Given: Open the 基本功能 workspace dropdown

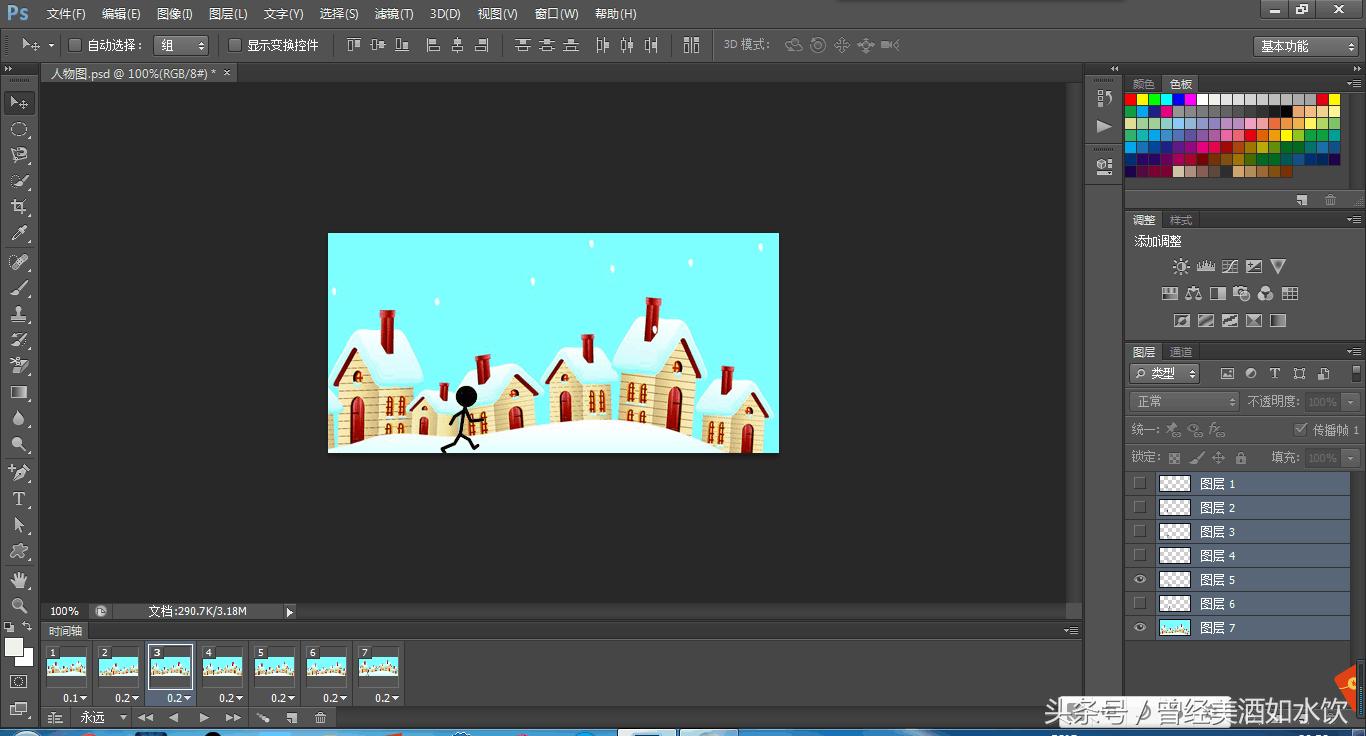Looking at the screenshot, I should (x=1306, y=46).
